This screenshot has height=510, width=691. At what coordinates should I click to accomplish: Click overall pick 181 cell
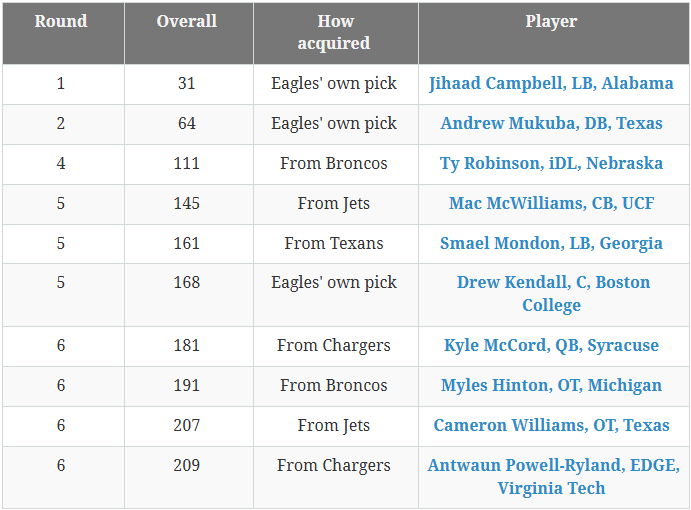click(x=187, y=346)
